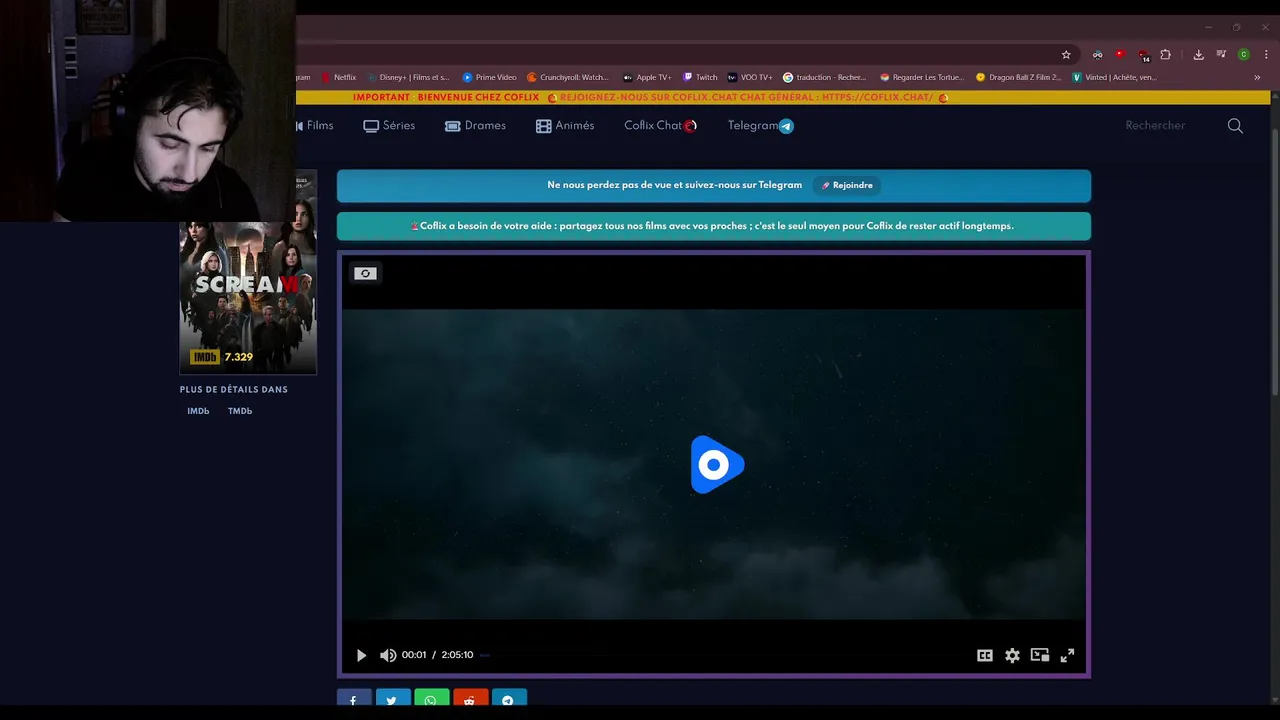The width and height of the screenshot is (1280, 720).
Task: Open the Netflix bookmark
Action: click(x=338, y=77)
